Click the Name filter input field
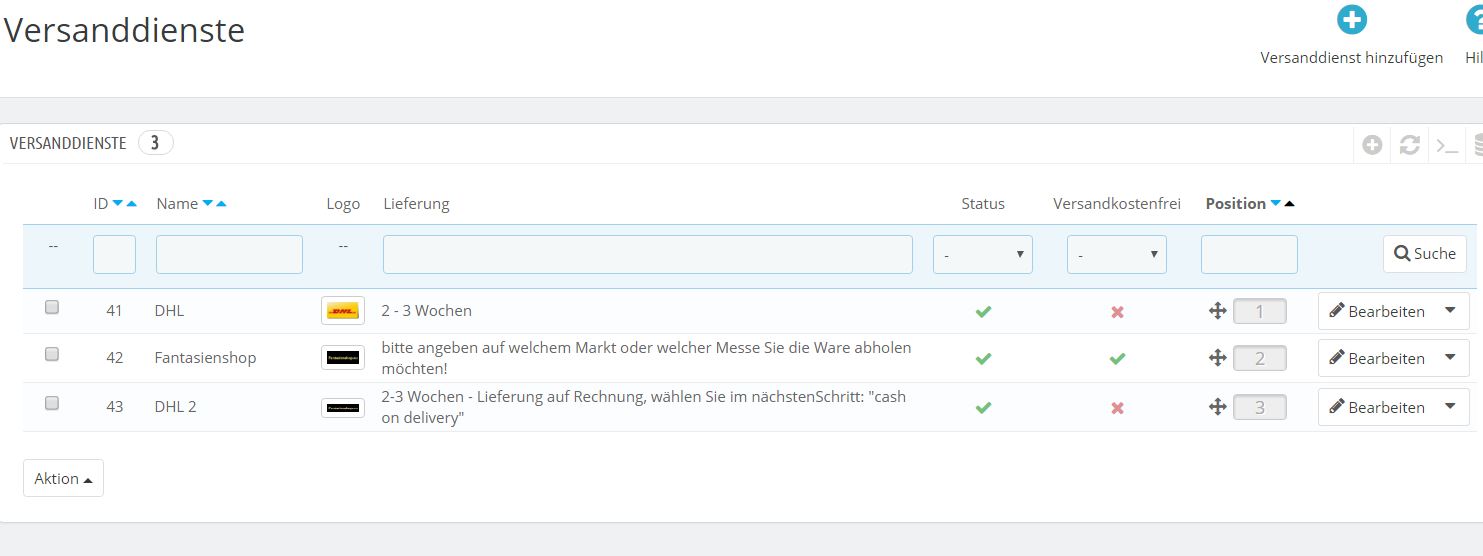This screenshot has width=1483, height=556. coord(229,255)
